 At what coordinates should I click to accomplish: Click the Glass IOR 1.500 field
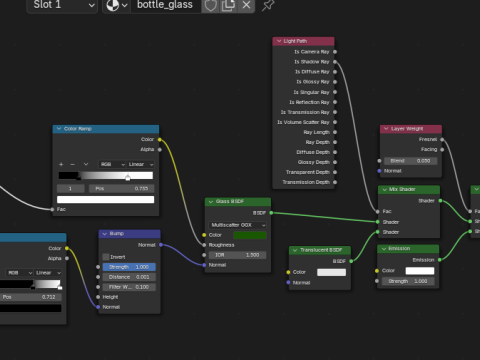238,255
